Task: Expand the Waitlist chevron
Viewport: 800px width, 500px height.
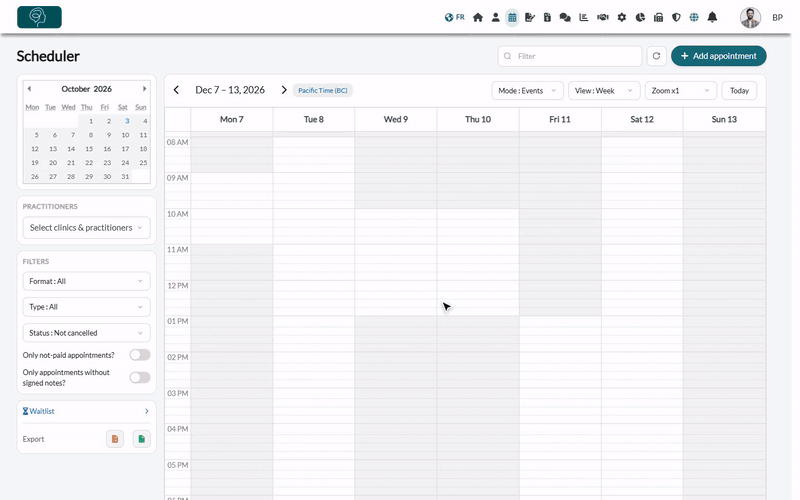Action: tap(146, 411)
